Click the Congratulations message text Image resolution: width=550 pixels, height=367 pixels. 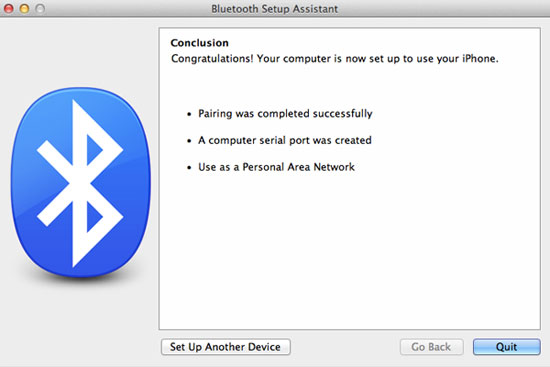pos(335,59)
